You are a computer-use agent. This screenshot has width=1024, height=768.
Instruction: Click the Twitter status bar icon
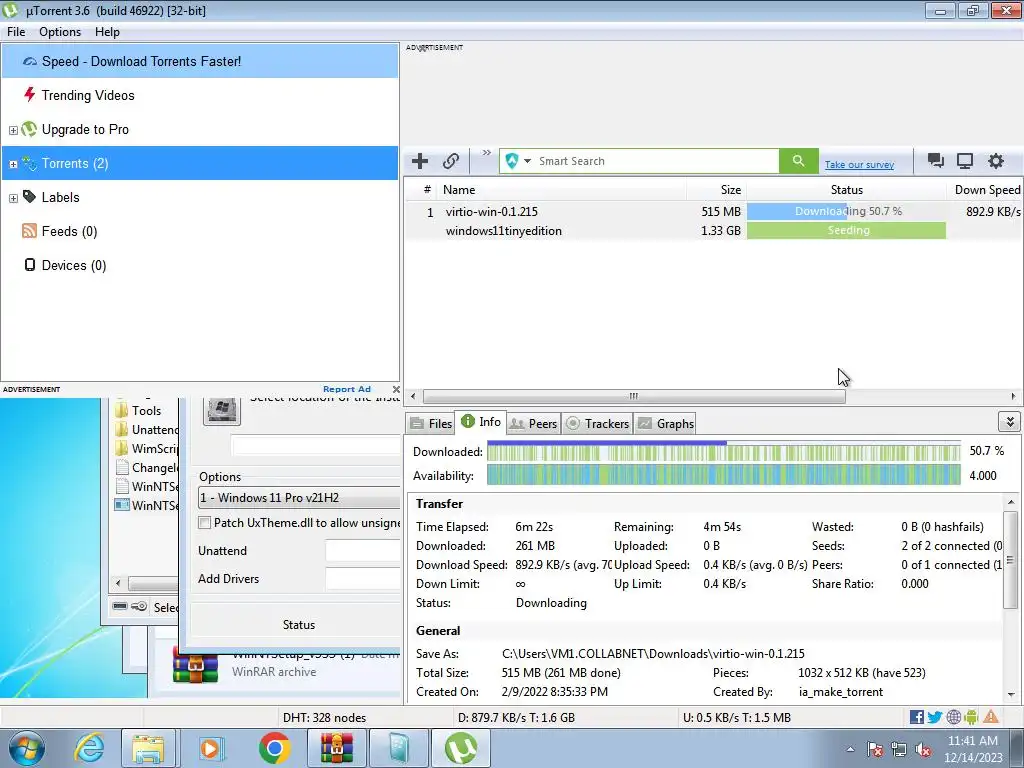935,717
